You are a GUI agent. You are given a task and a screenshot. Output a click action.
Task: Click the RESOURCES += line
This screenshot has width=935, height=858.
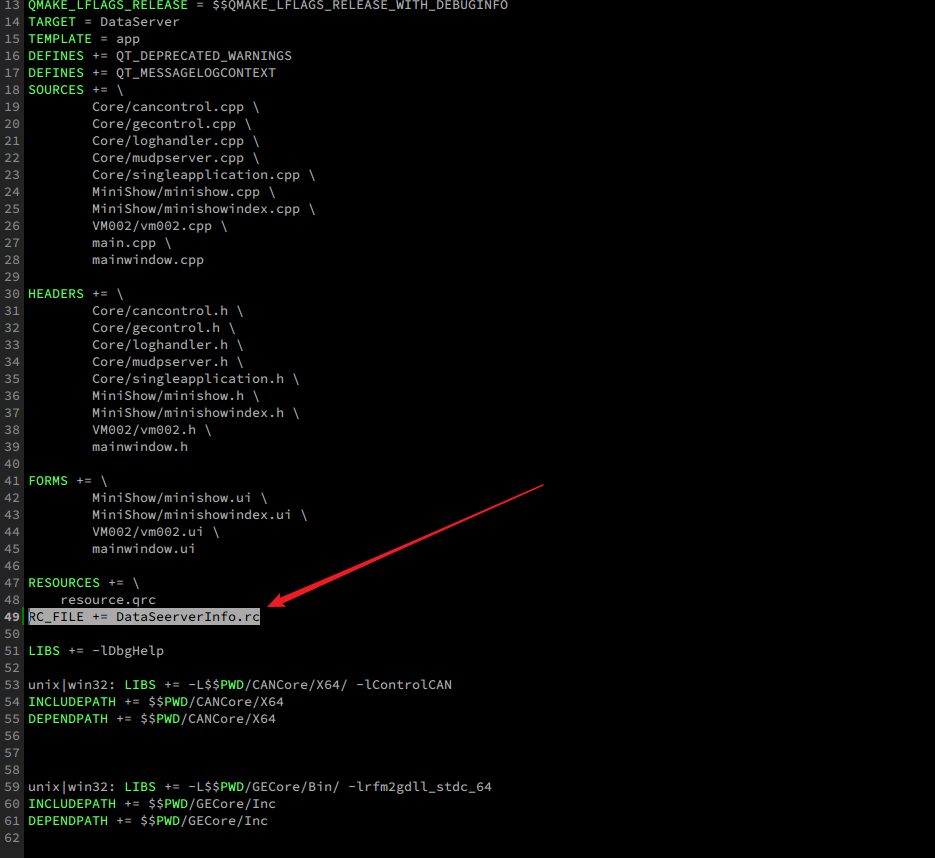(83, 583)
